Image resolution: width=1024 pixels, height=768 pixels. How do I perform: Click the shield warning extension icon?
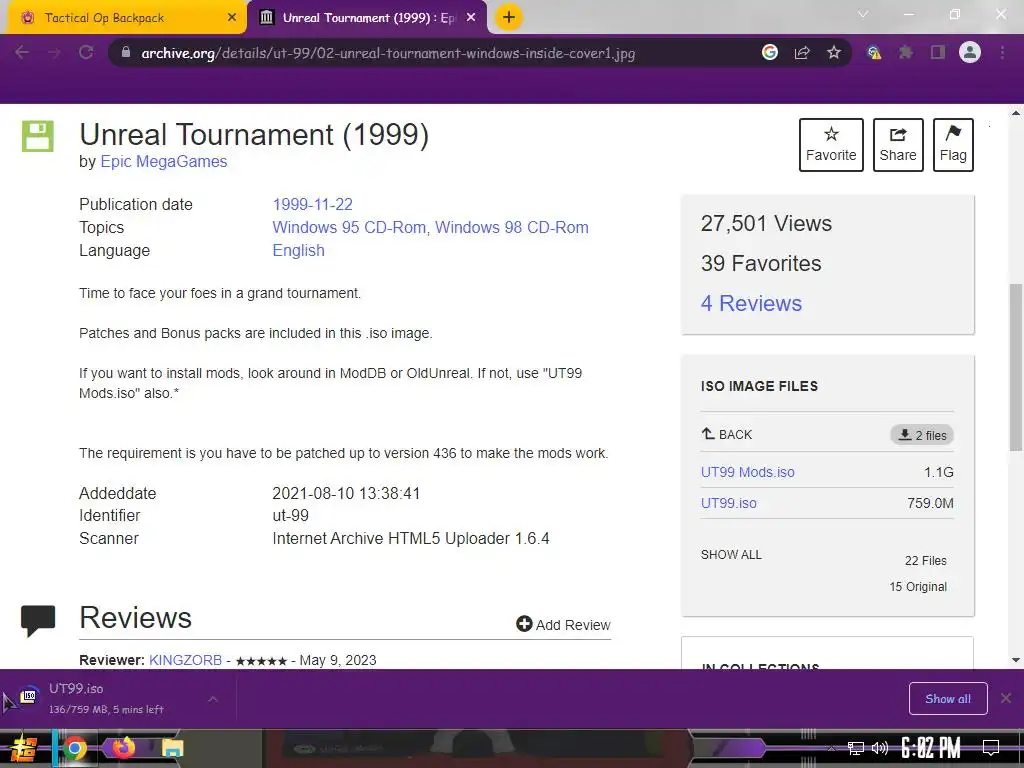874,52
